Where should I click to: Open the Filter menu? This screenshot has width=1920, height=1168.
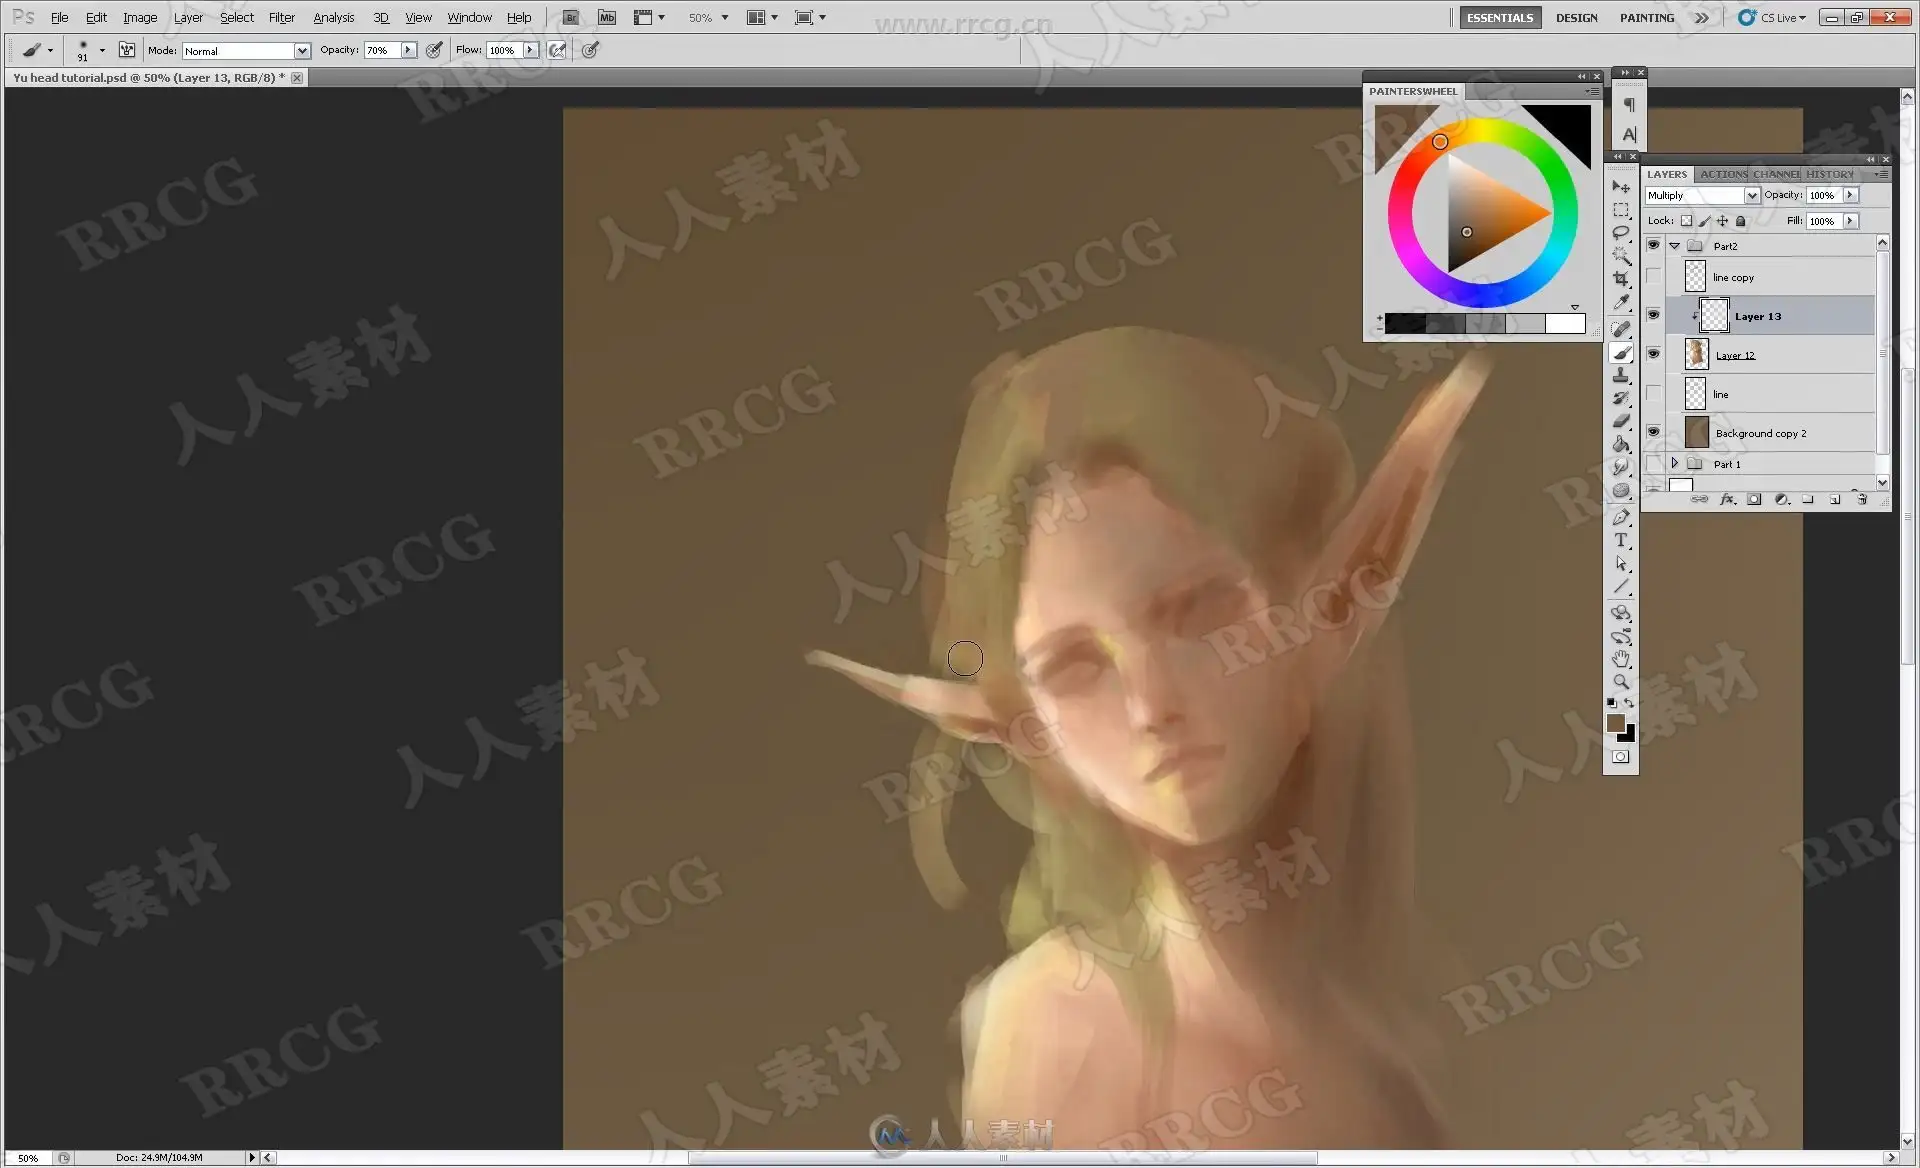281,17
